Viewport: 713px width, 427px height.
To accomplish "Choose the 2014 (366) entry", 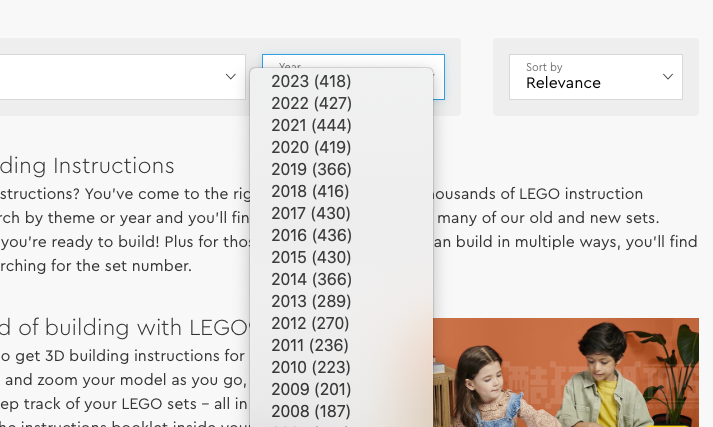I will coord(341,279).
